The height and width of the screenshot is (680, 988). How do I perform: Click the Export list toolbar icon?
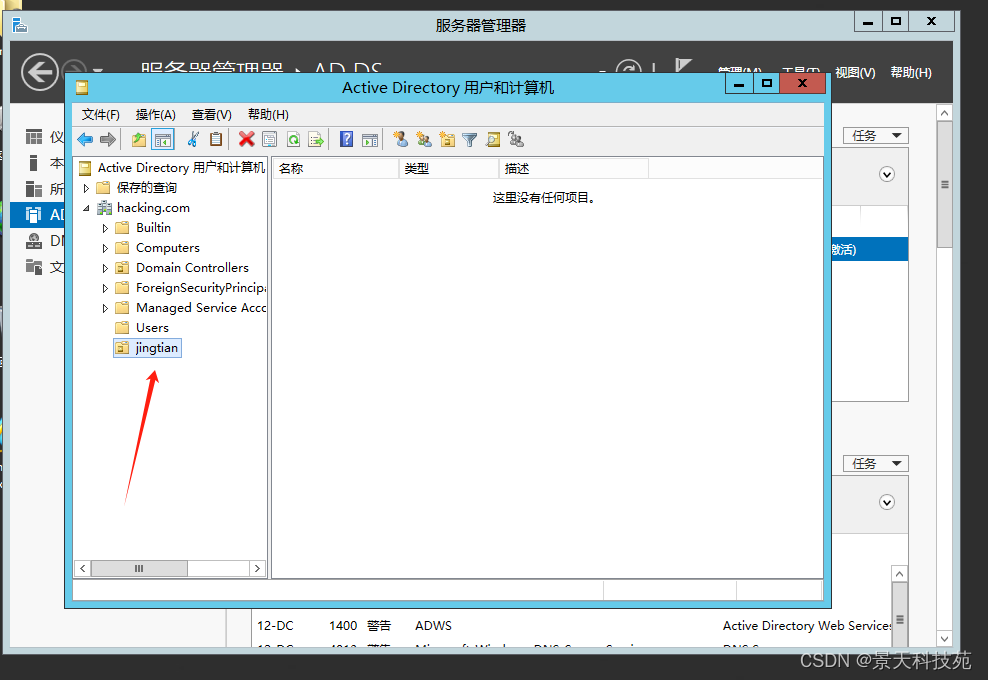(316, 139)
